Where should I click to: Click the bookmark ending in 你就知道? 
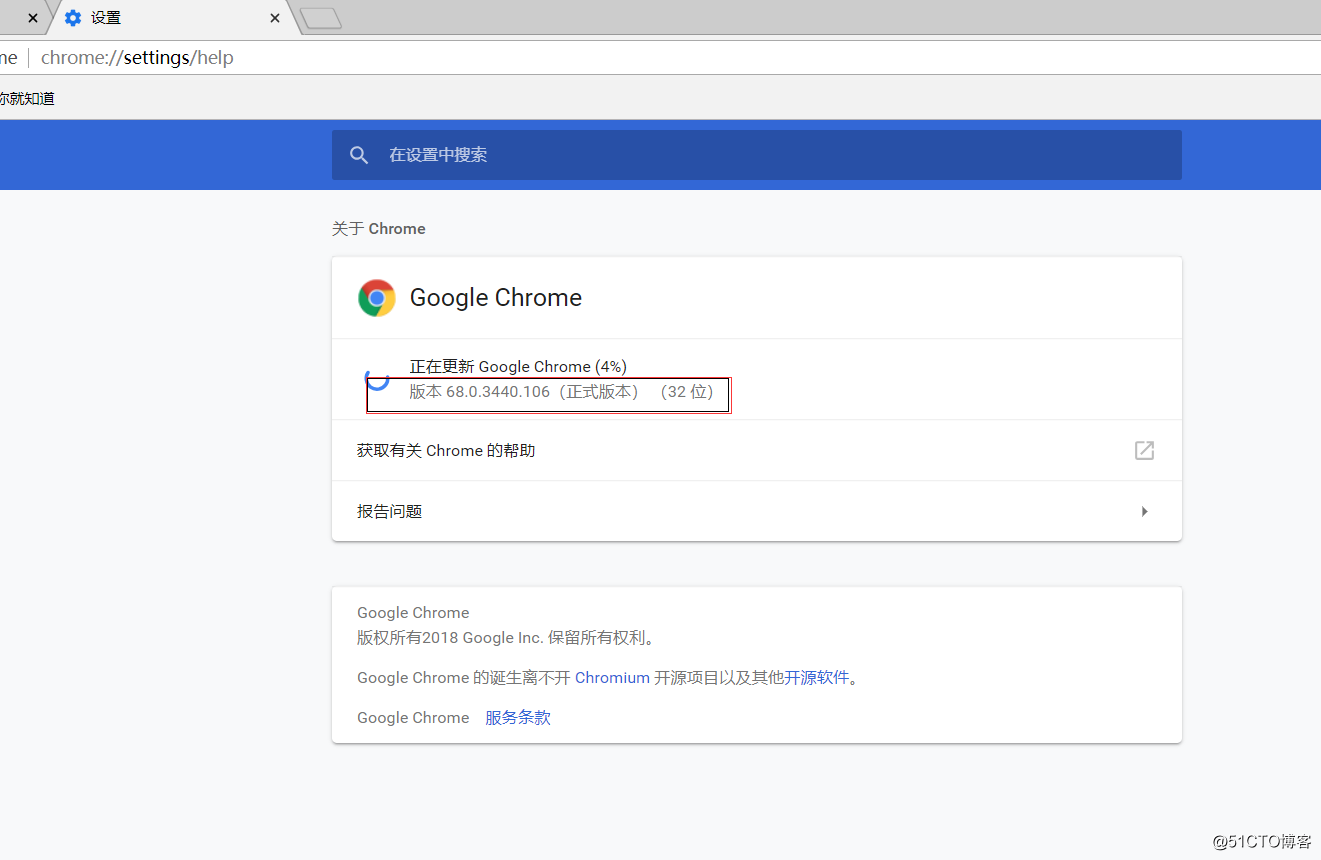pos(27,98)
